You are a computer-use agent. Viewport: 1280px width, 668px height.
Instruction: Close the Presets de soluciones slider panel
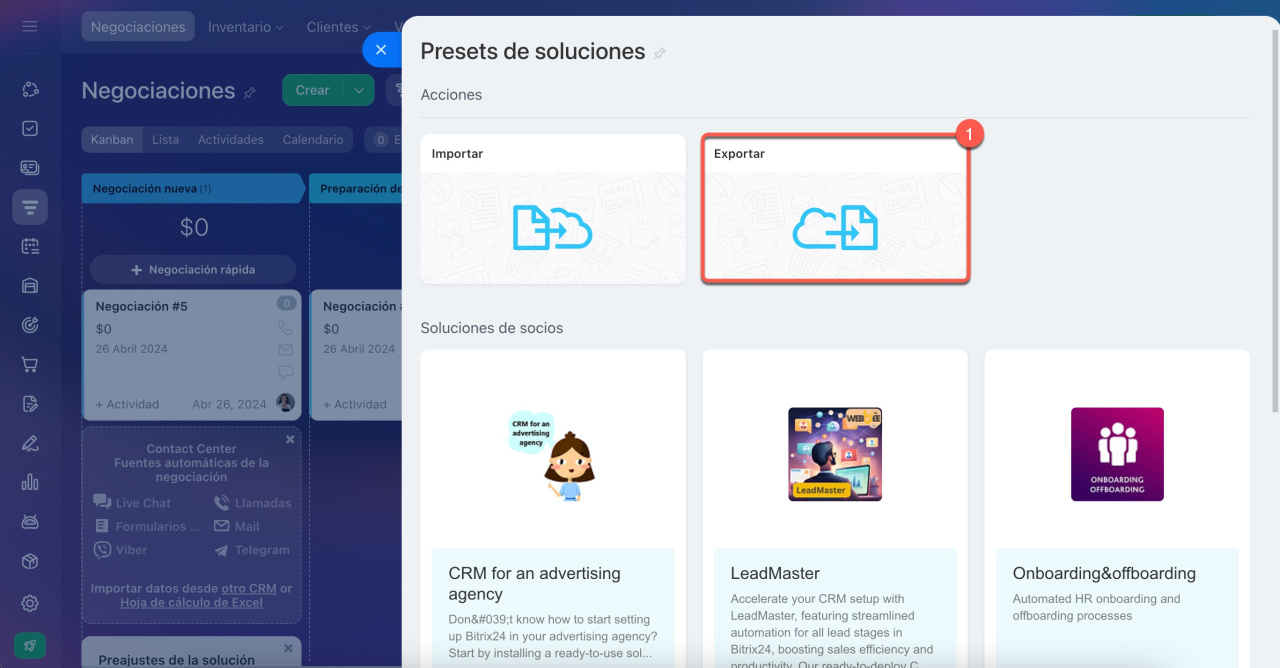click(381, 50)
